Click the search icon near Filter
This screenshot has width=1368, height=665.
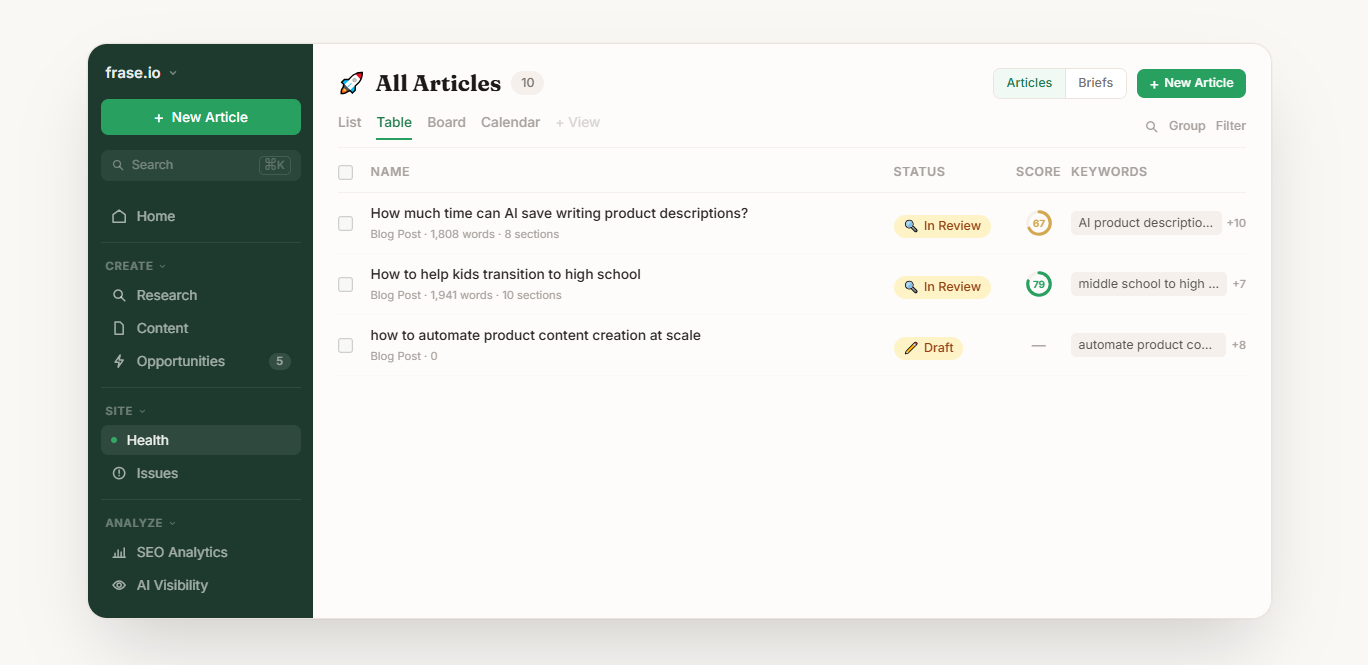tap(1152, 126)
